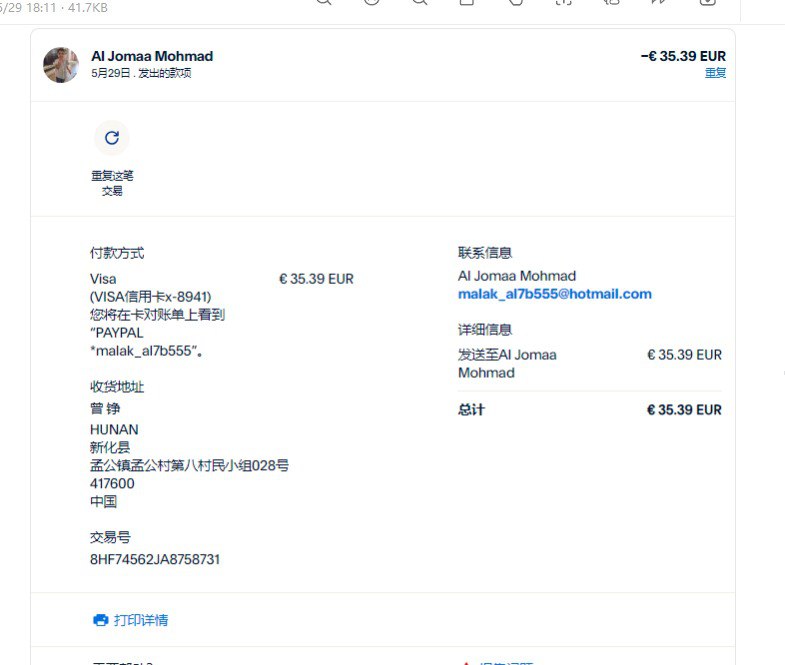Click the Al Jomaa Mohmad header name
The width and height of the screenshot is (785, 665).
(x=152, y=56)
